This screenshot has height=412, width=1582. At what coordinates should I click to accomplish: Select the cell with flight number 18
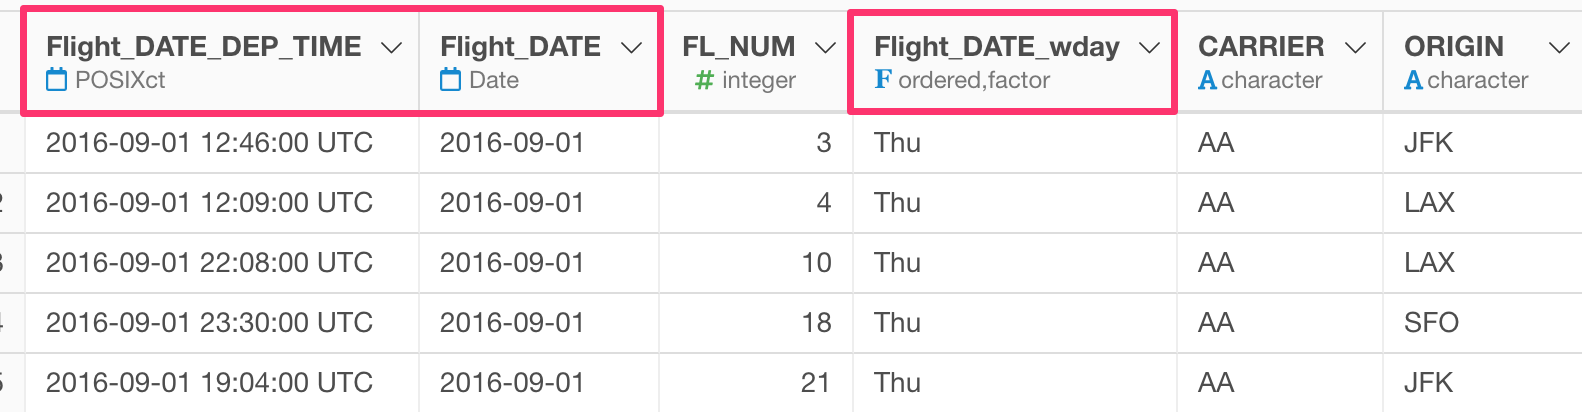pos(756,323)
